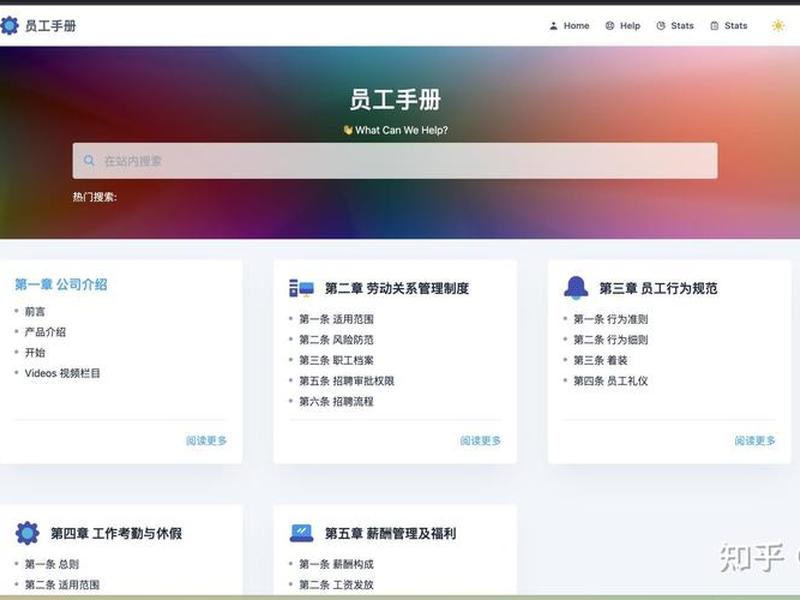
Task: Click the bell icon of 第三章
Action: (576, 288)
